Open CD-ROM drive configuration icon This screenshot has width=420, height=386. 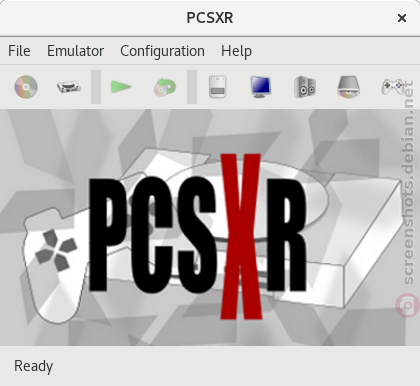tap(349, 87)
